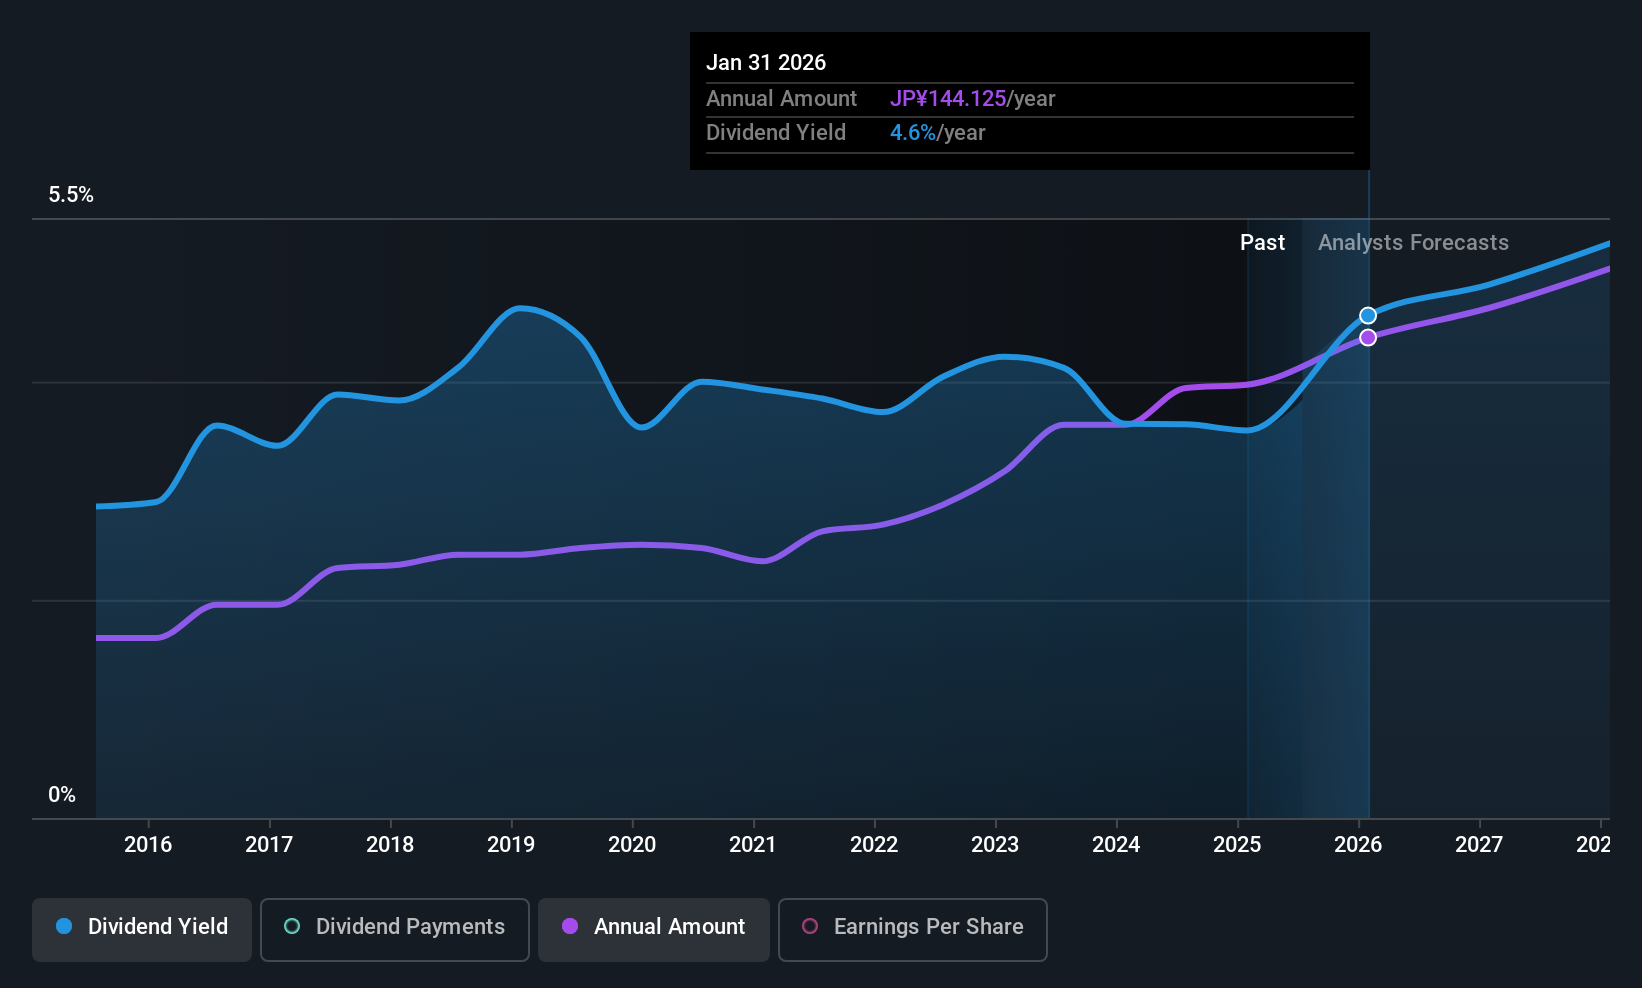Click the pink Earnings Per Share circle
This screenshot has height=988, width=1642.
[x=810, y=926]
